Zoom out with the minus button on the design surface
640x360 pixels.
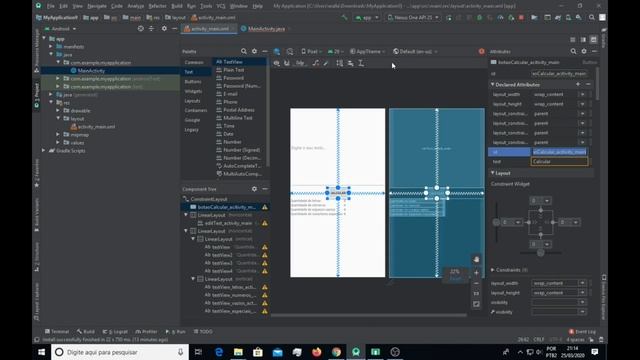[x=476, y=283]
